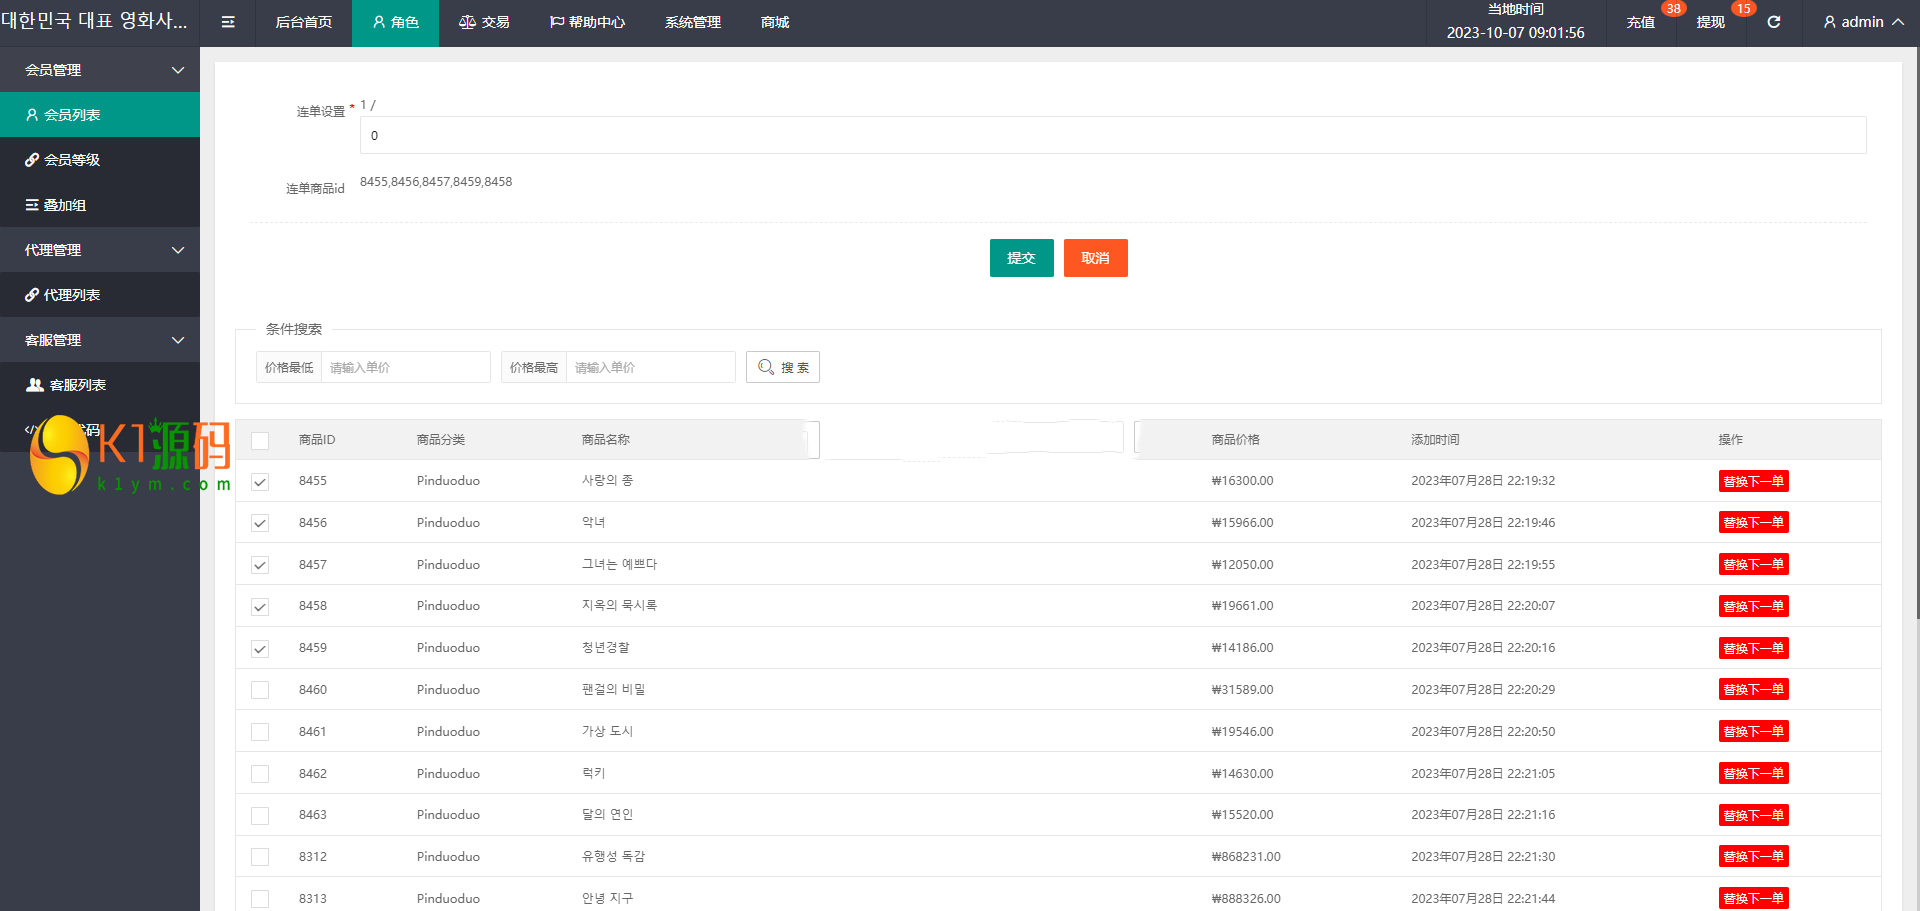Click the 价格最低 minimum price input field
The width and height of the screenshot is (1920, 911).
point(405,368)
